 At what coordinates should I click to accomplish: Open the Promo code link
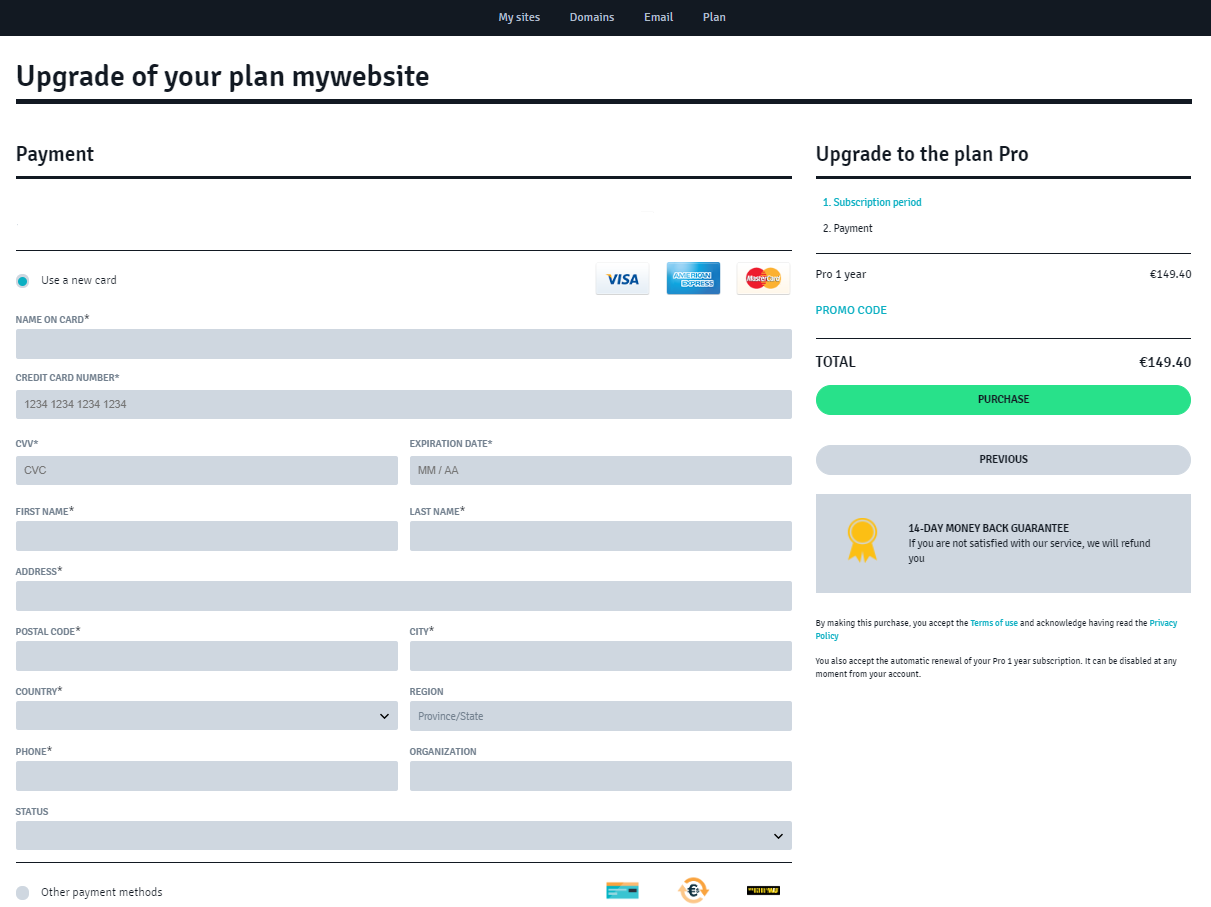tap(851, 310)
